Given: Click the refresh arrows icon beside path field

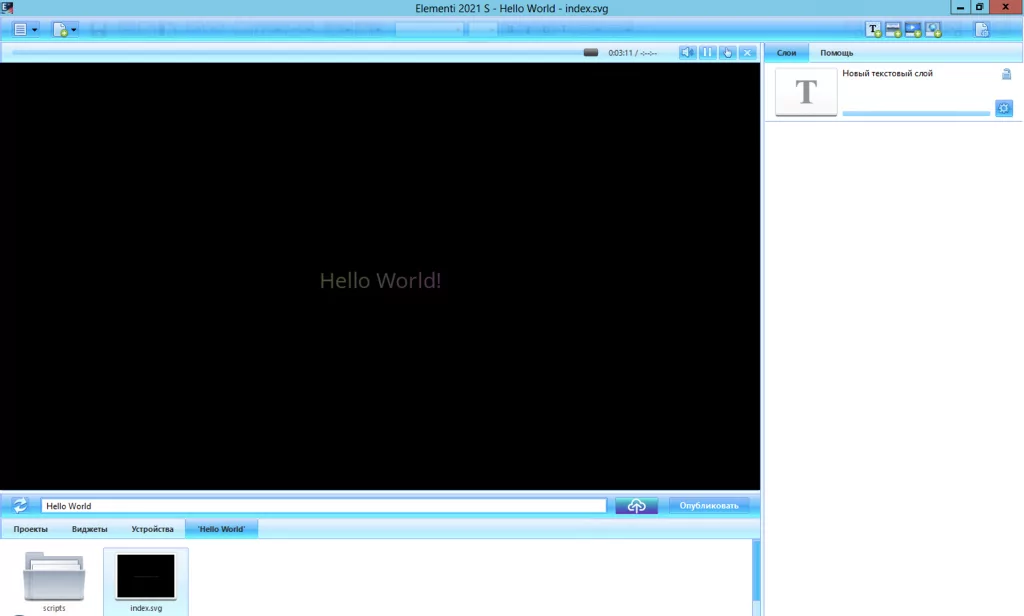Looking at the screenshot, I should [20, 506].
